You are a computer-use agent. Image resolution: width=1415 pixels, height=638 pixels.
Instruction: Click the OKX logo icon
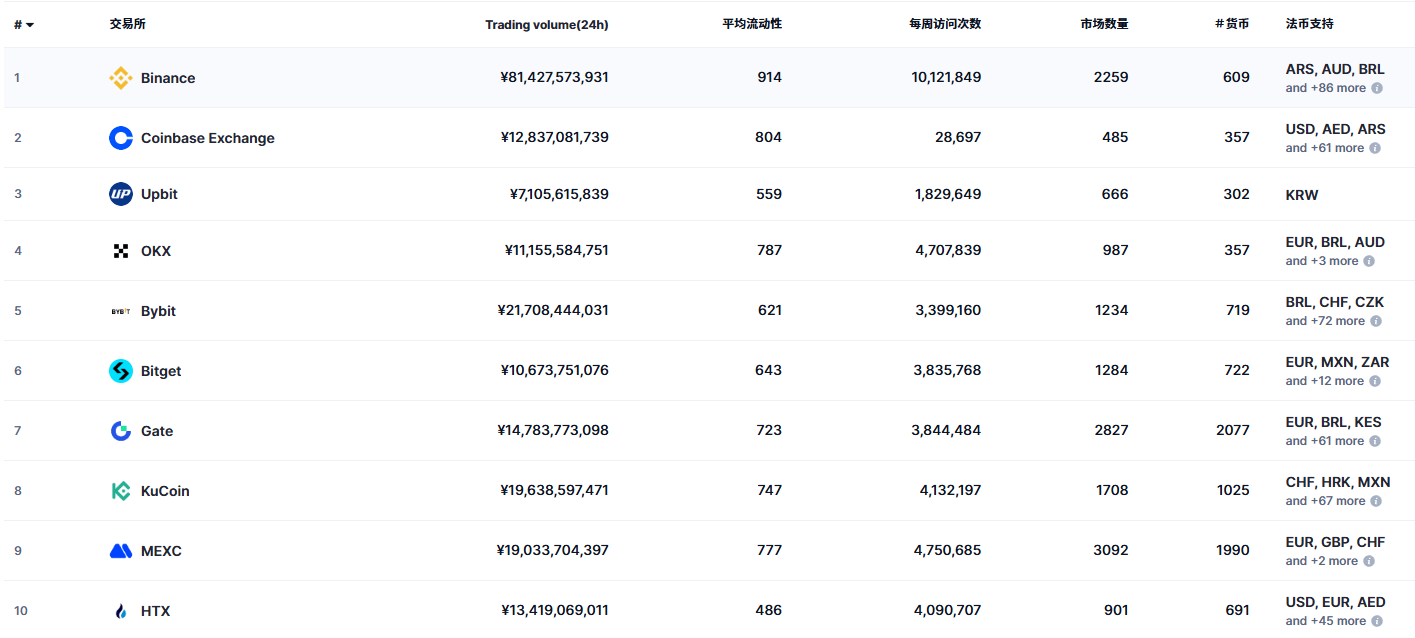click(x=120, y=251)
